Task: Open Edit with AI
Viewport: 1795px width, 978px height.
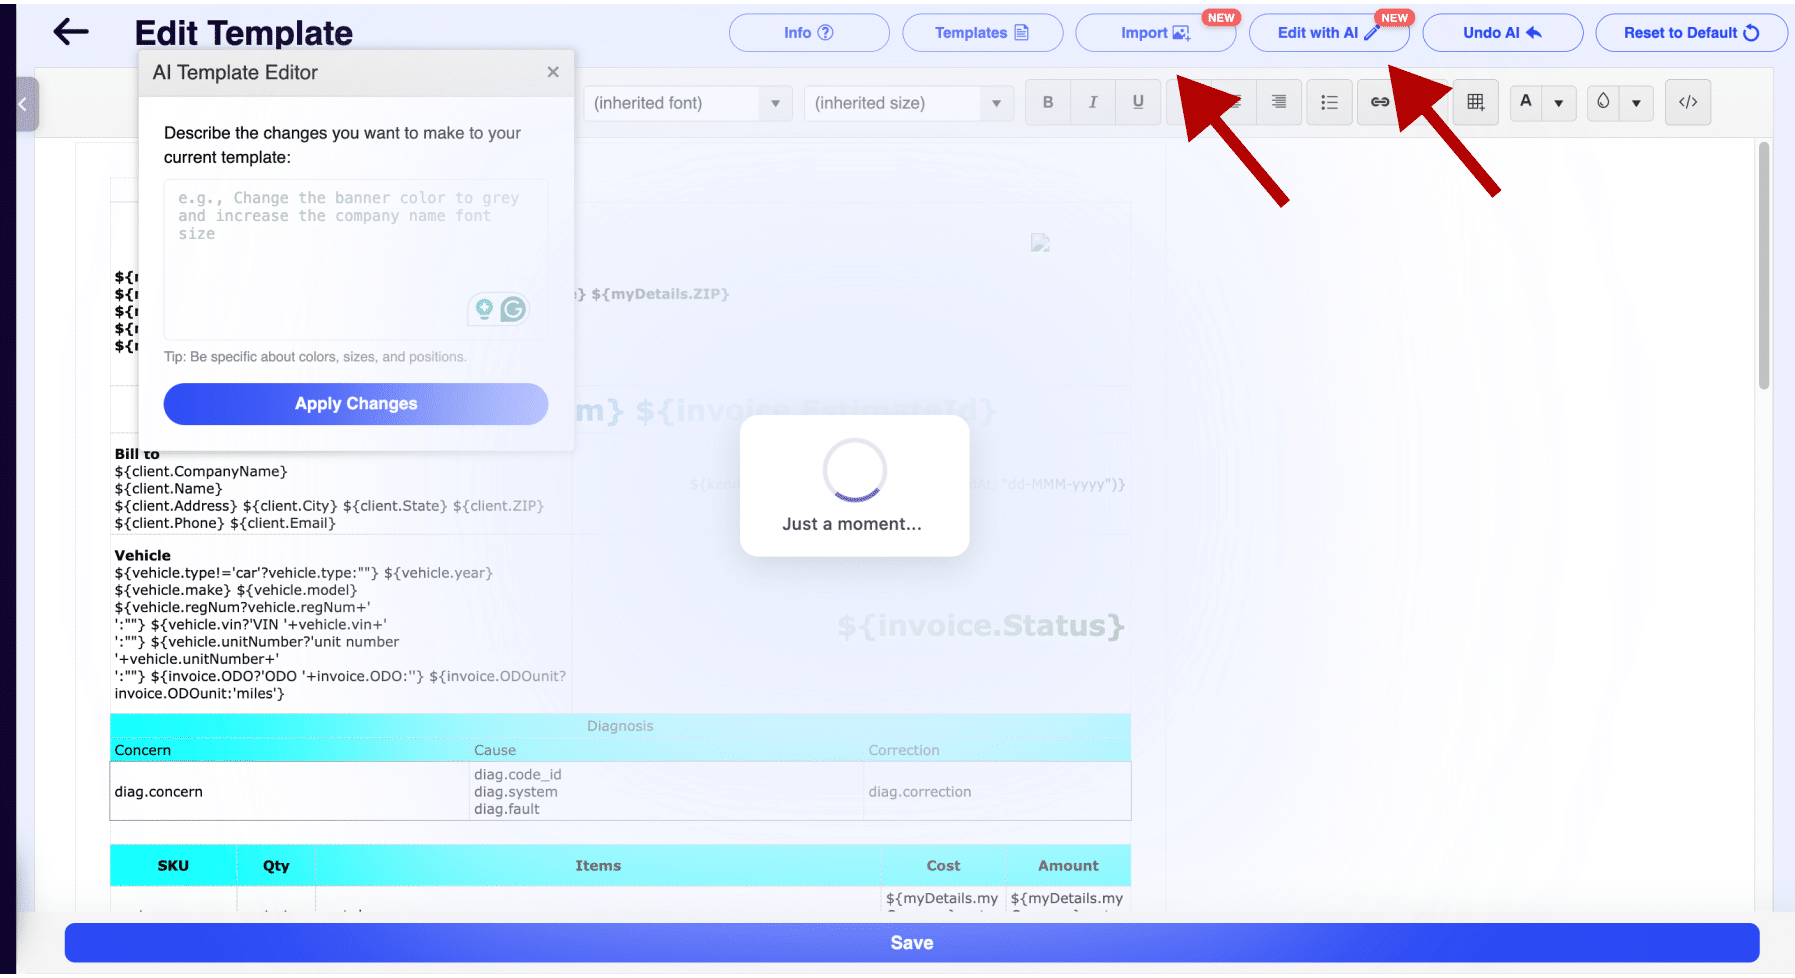Action: pos(1329,32)
